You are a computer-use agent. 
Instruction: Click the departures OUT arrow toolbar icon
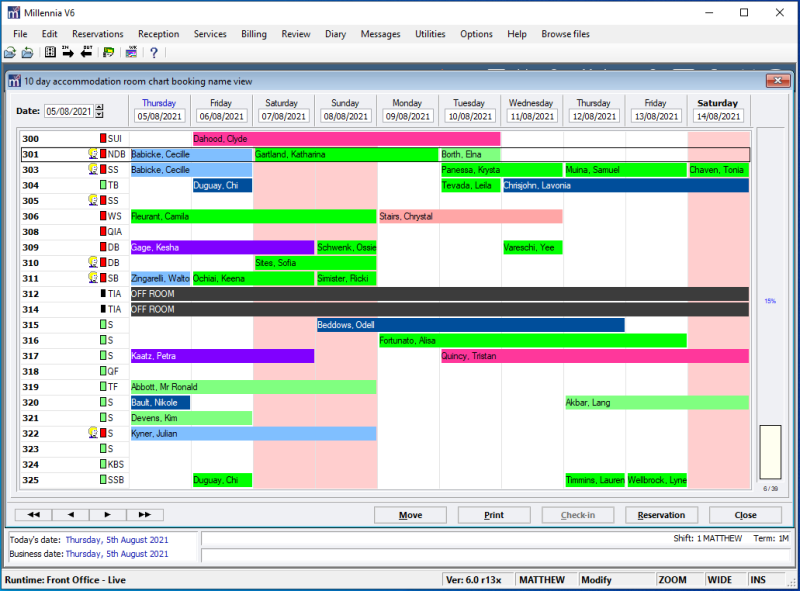click(86, 52)
